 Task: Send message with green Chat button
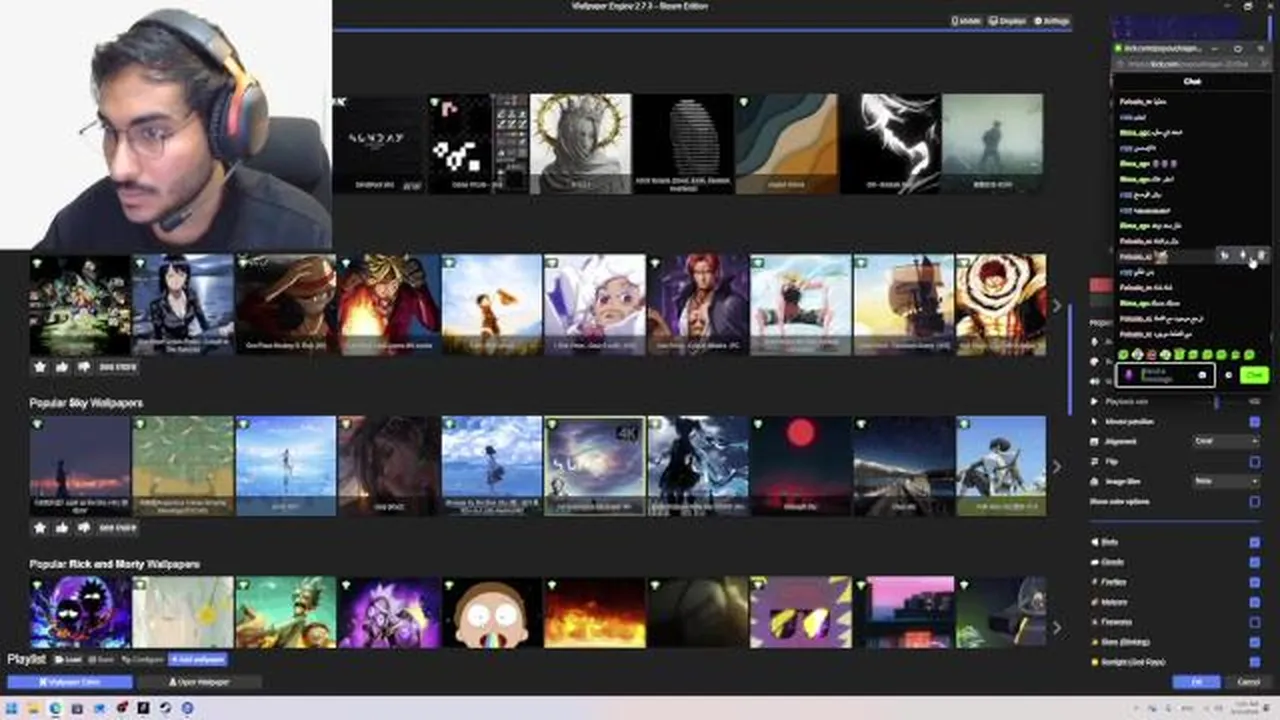coord(1254,375)
